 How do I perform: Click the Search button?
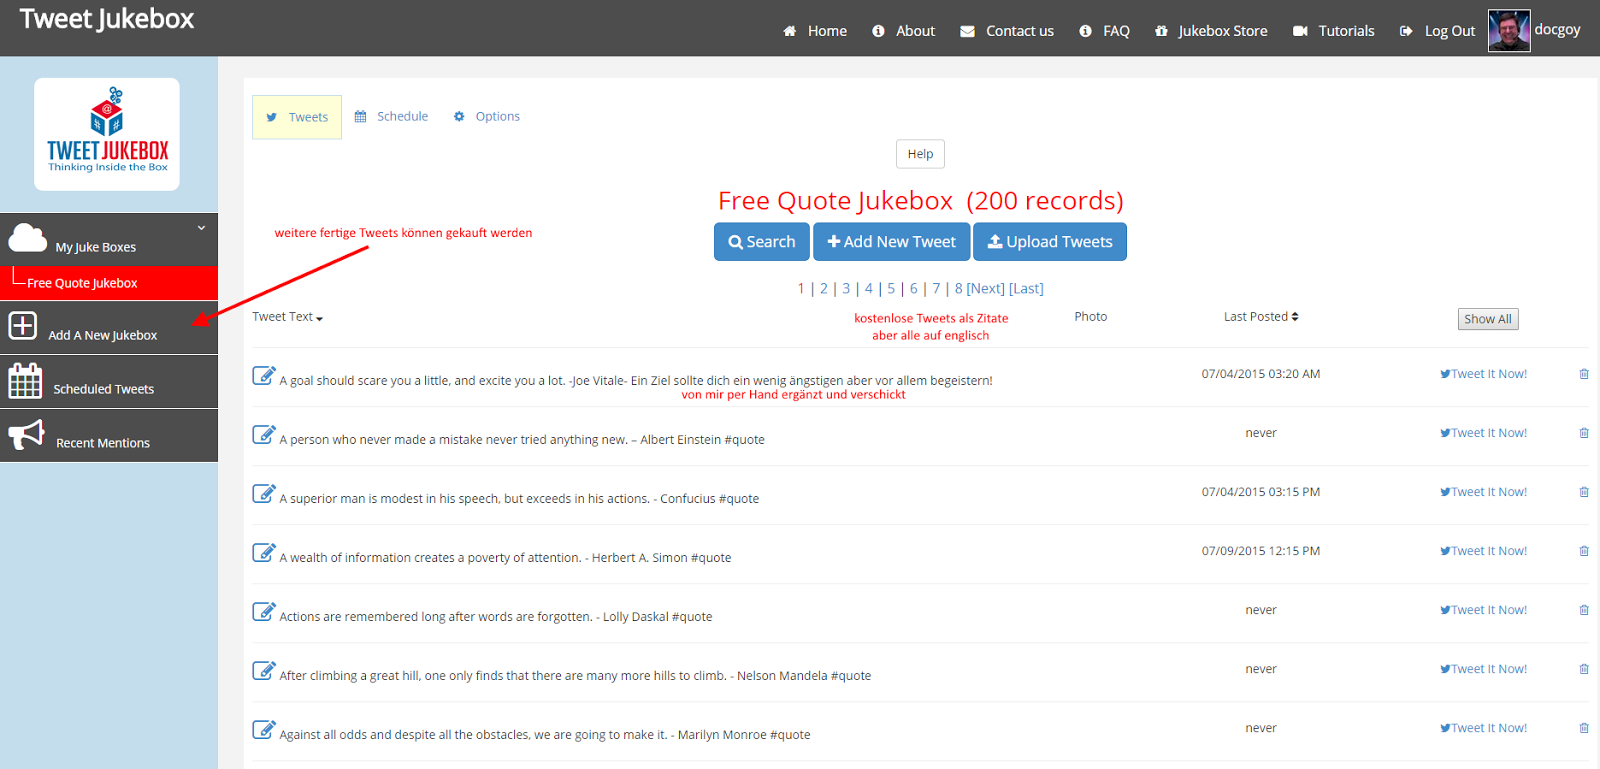click(x=762, y=242)
